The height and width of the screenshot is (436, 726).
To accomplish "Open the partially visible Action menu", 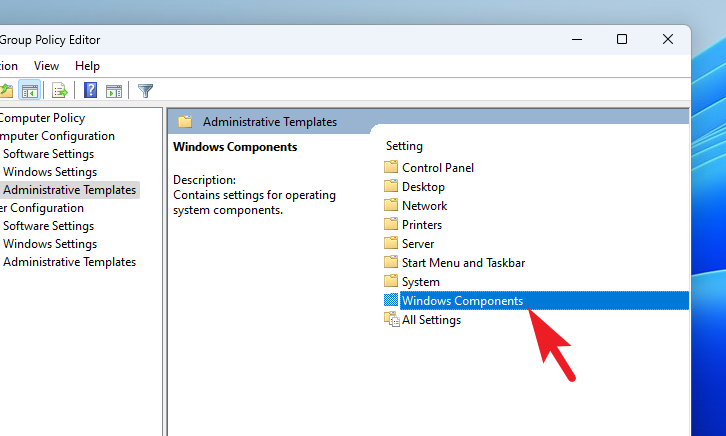I will click(8, 66).
